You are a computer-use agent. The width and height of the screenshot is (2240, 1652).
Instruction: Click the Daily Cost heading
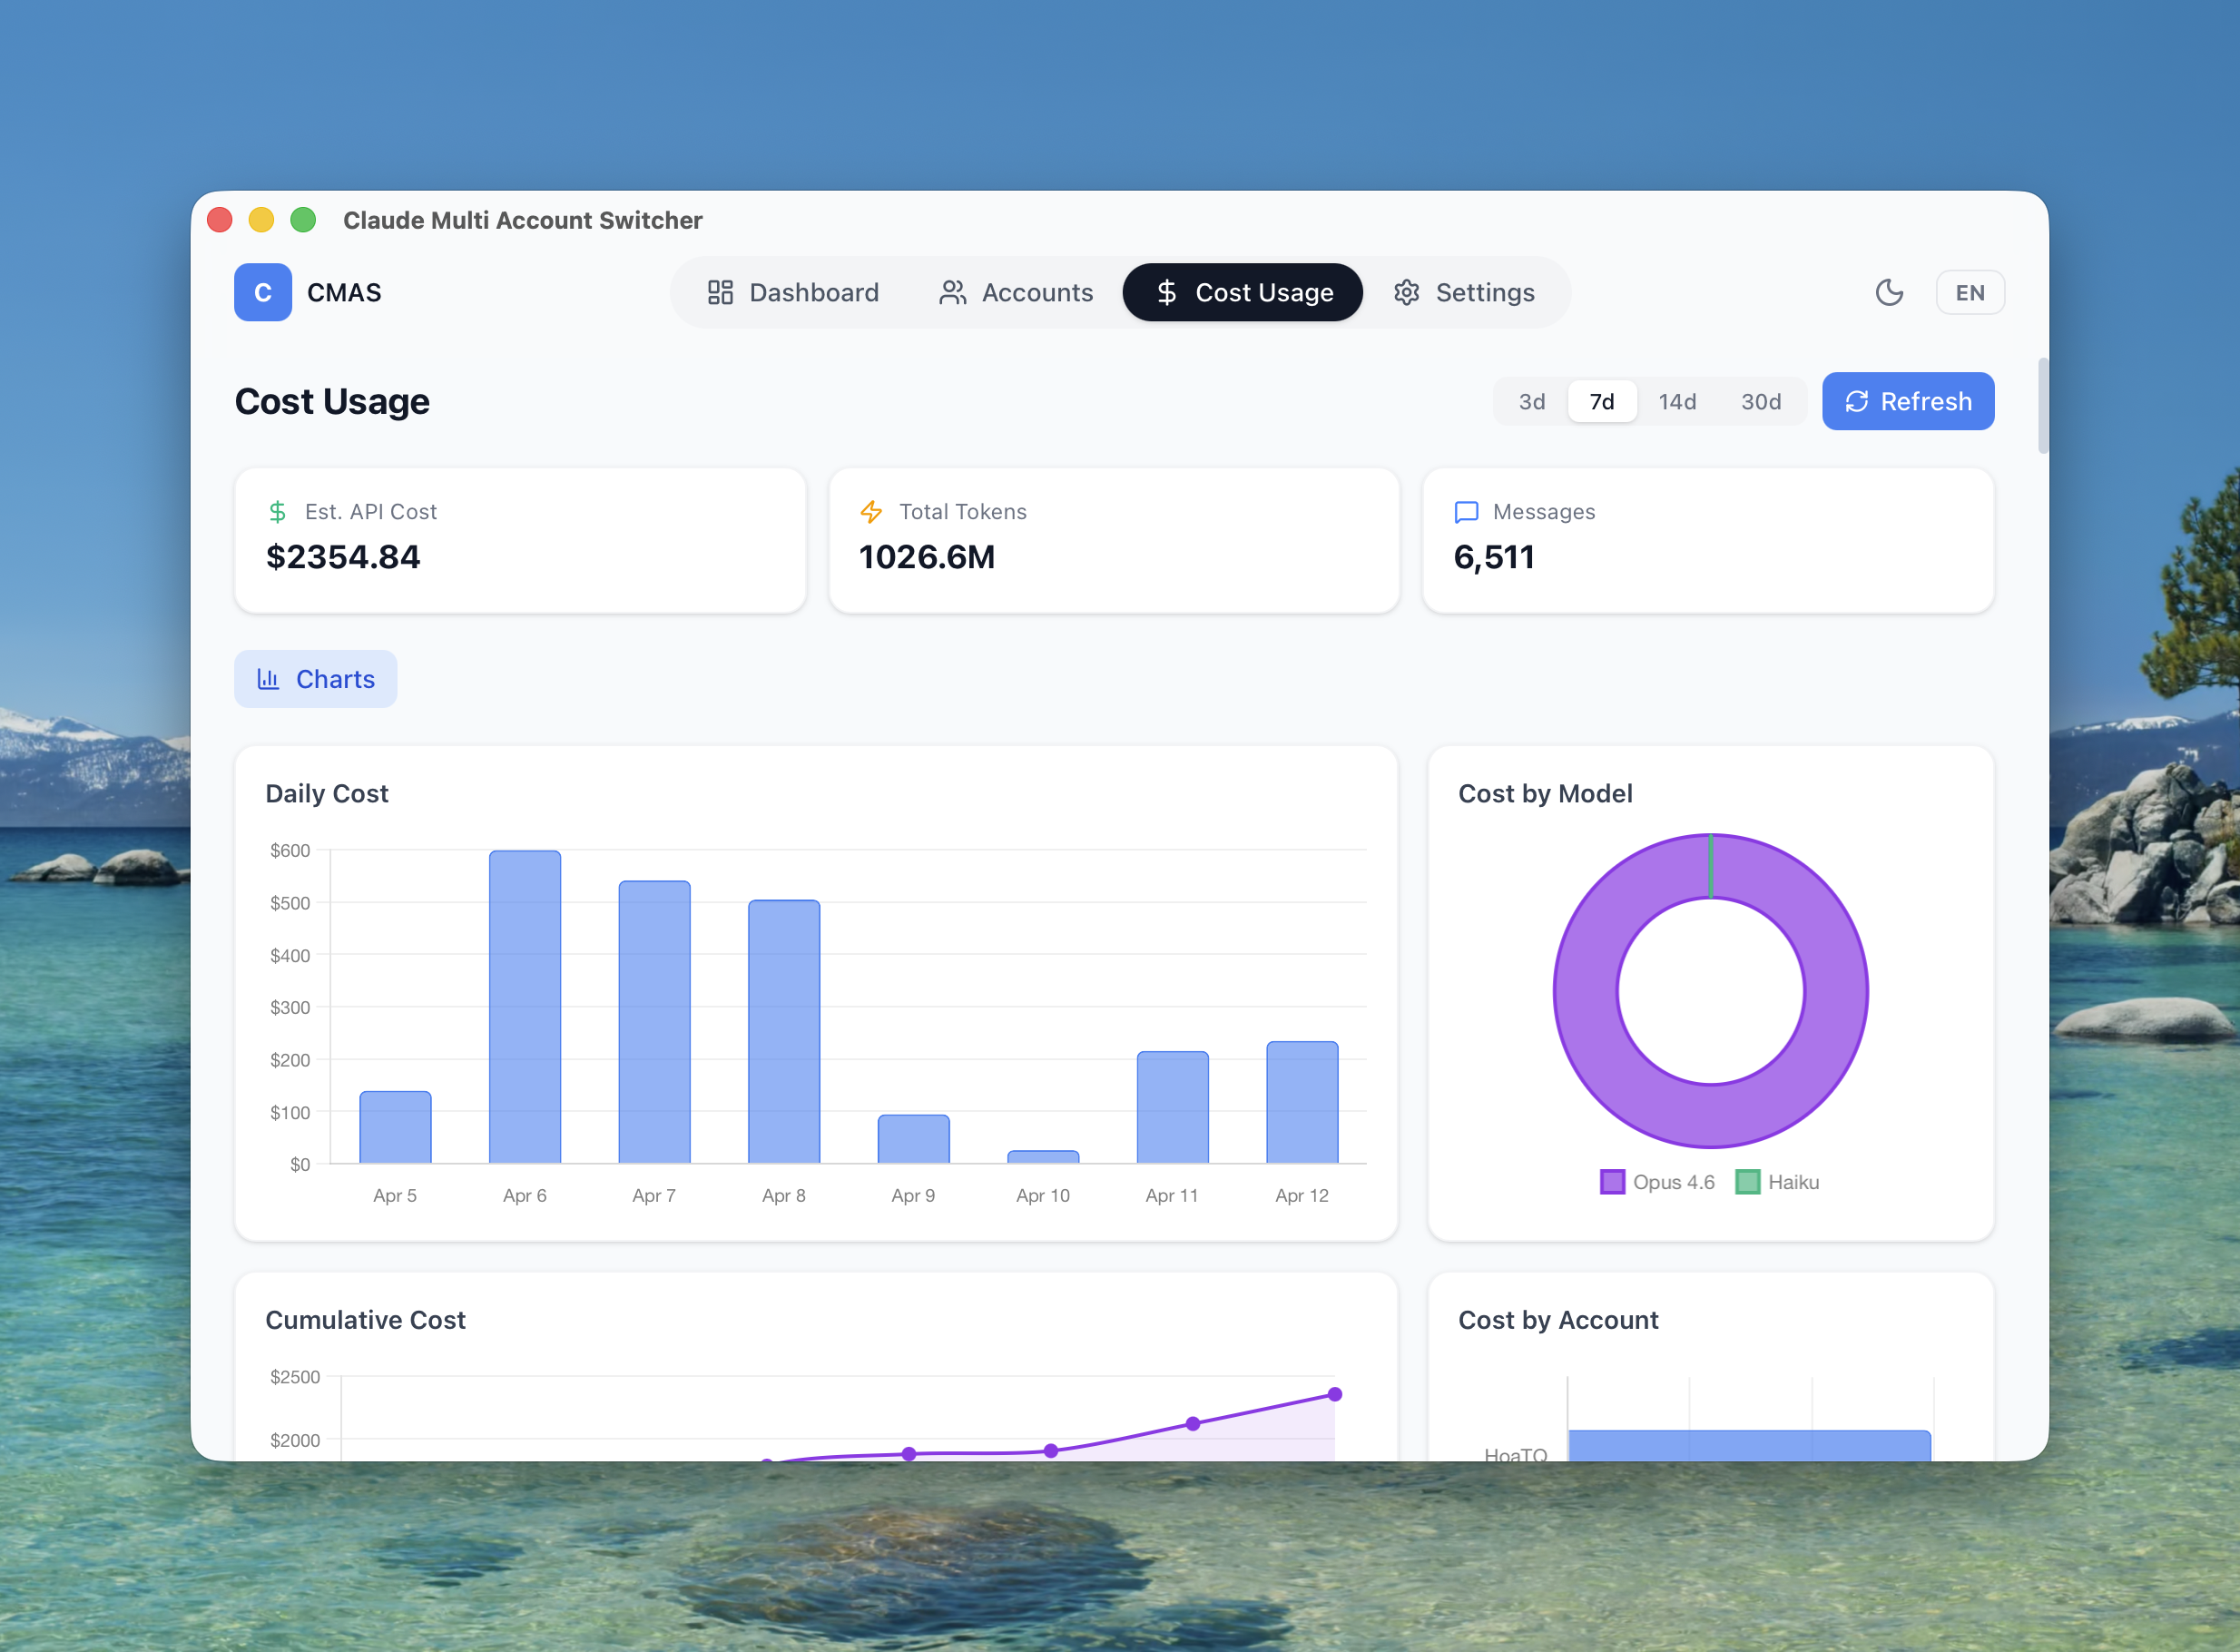click(x=327, y=793)
